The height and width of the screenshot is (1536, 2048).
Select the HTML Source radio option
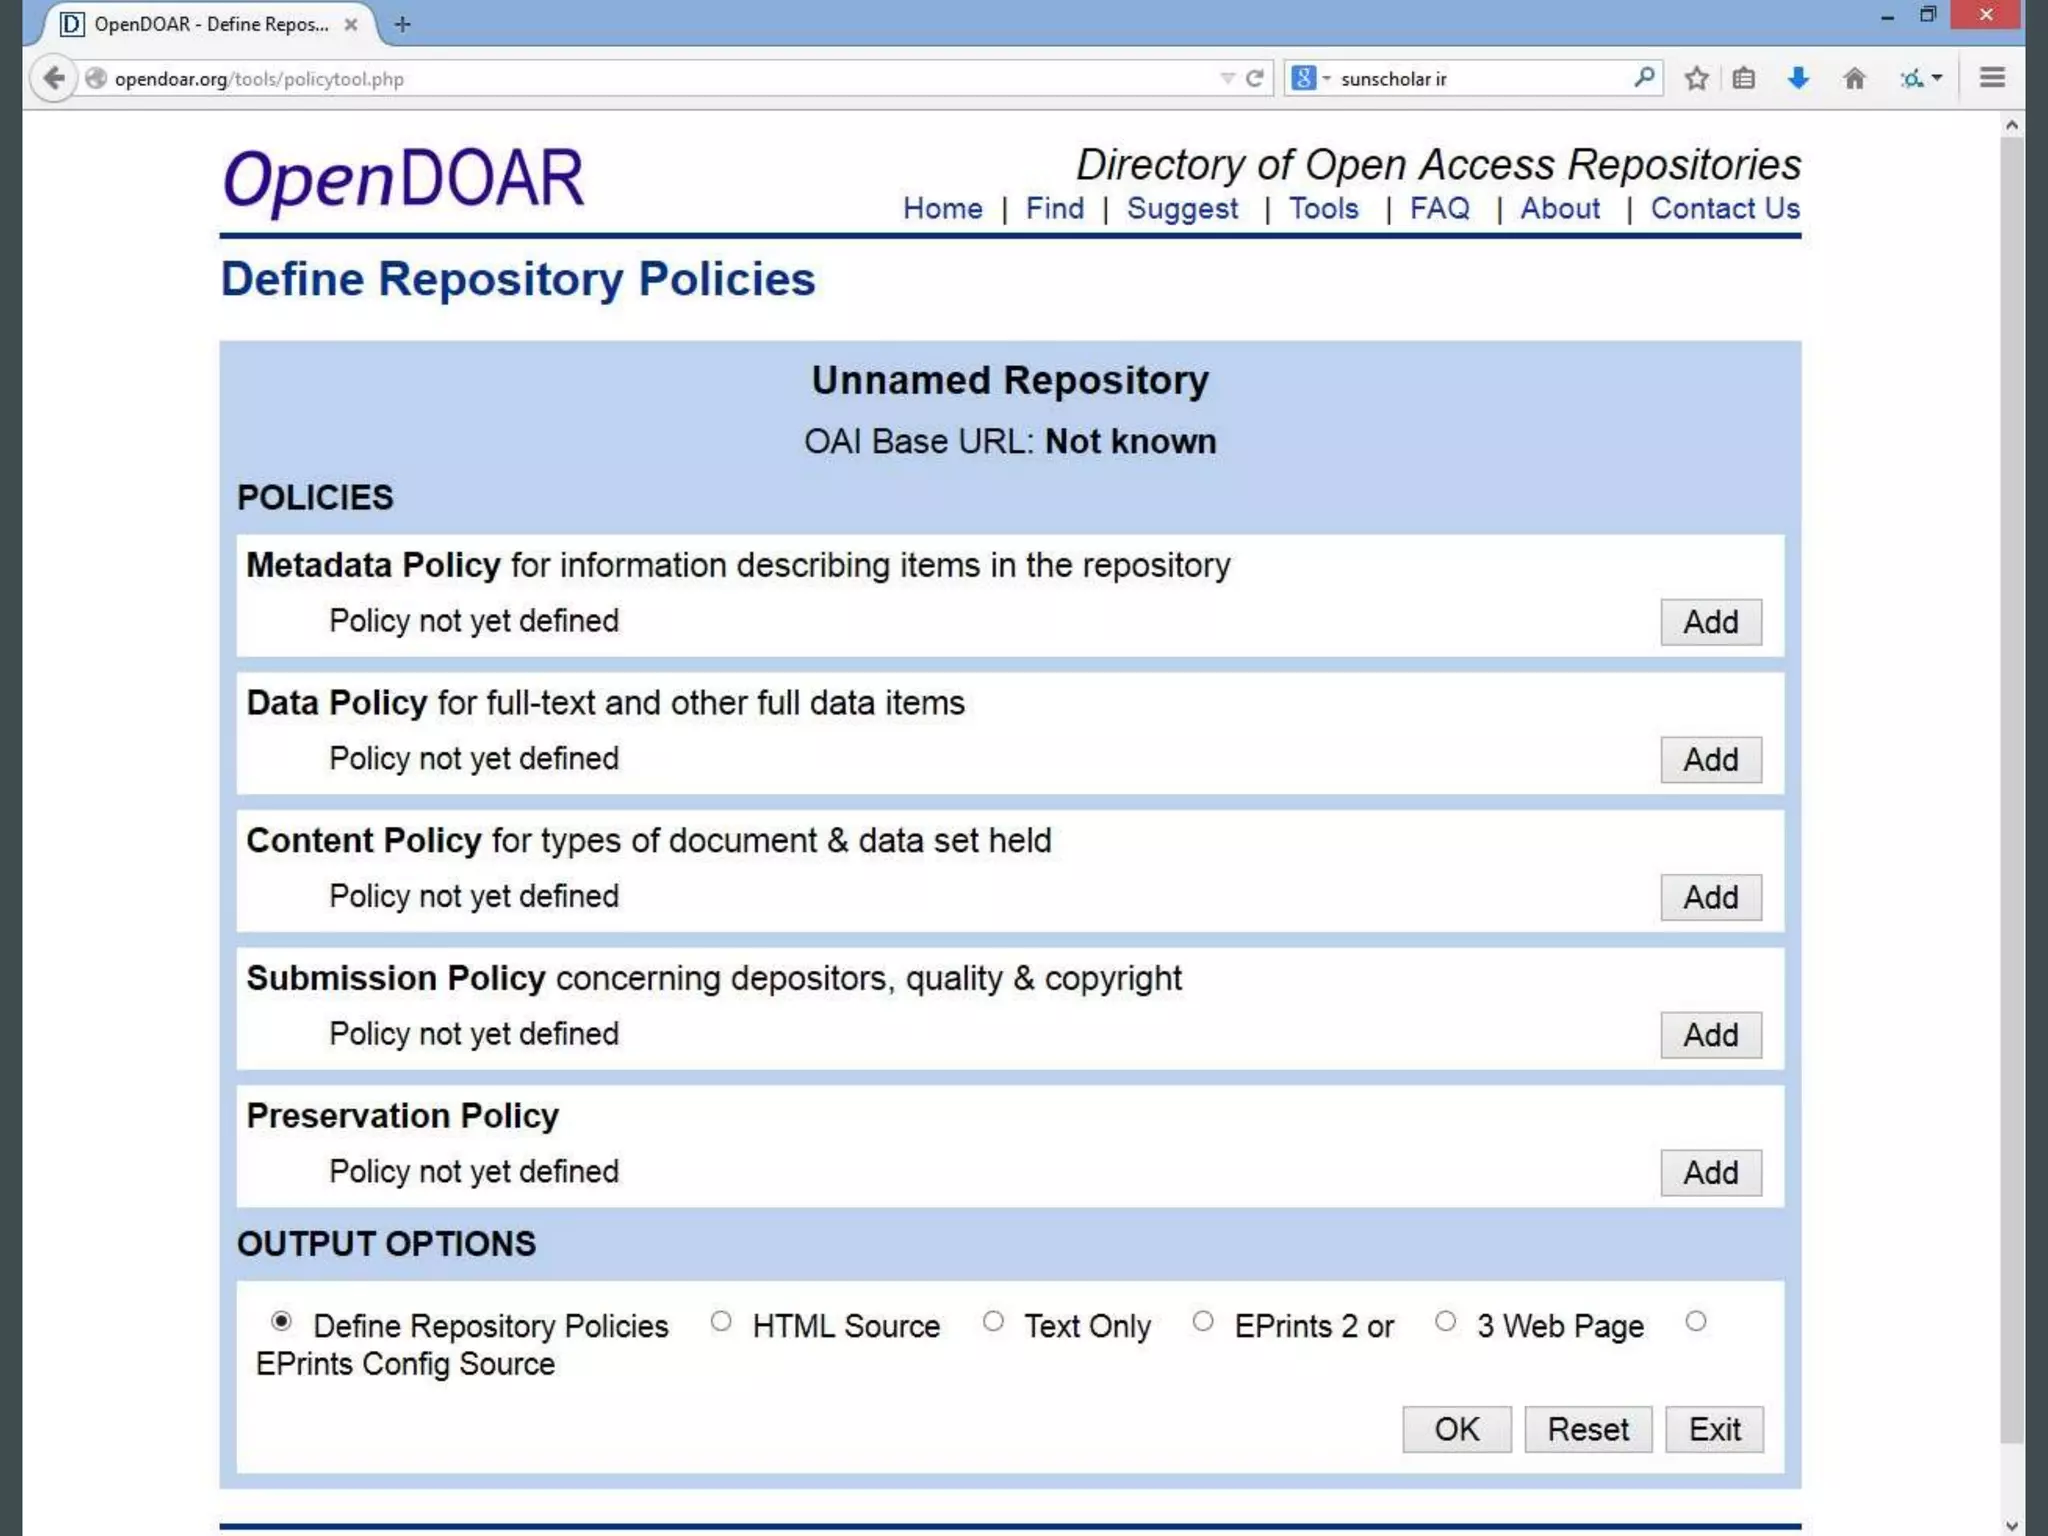tap(721, 1321)
